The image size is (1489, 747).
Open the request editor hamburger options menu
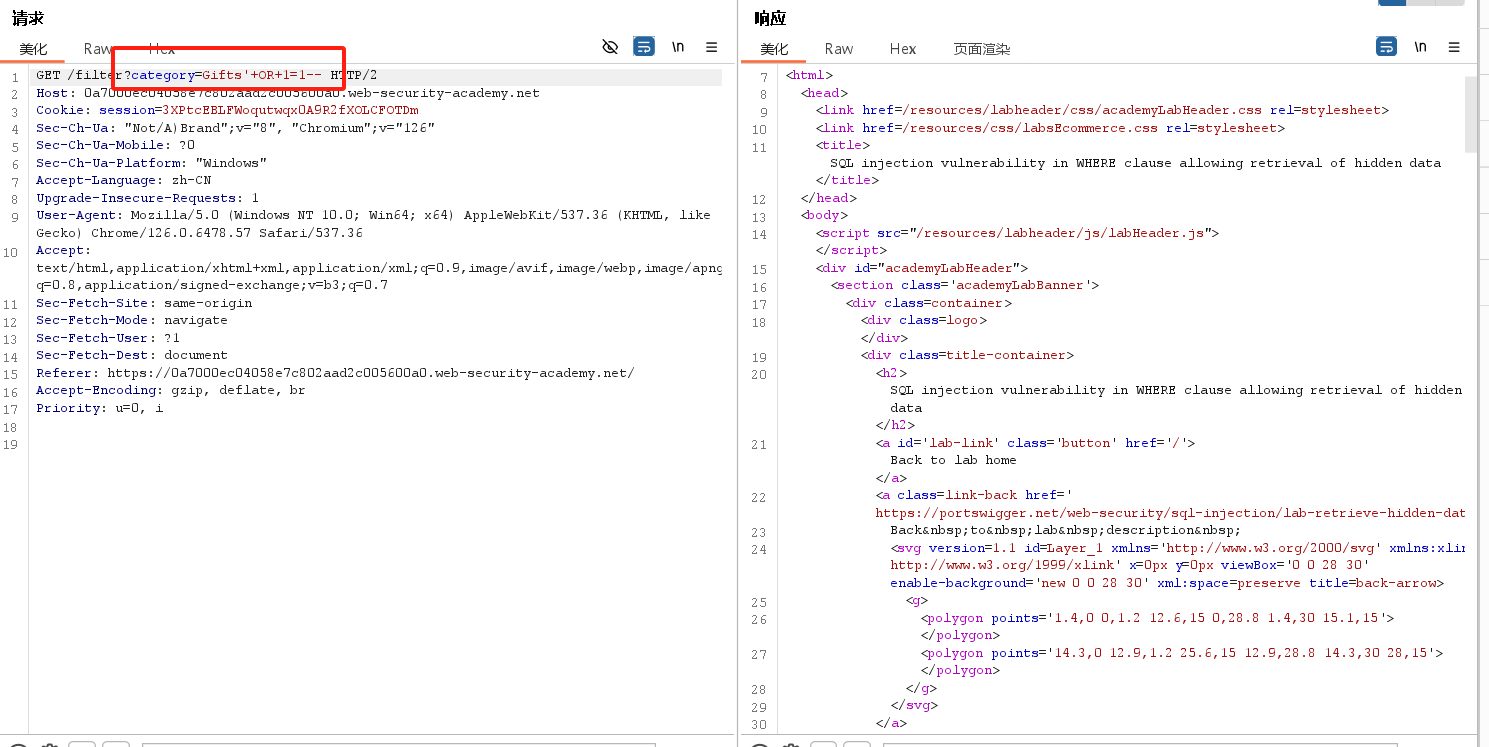pos(712,47)
